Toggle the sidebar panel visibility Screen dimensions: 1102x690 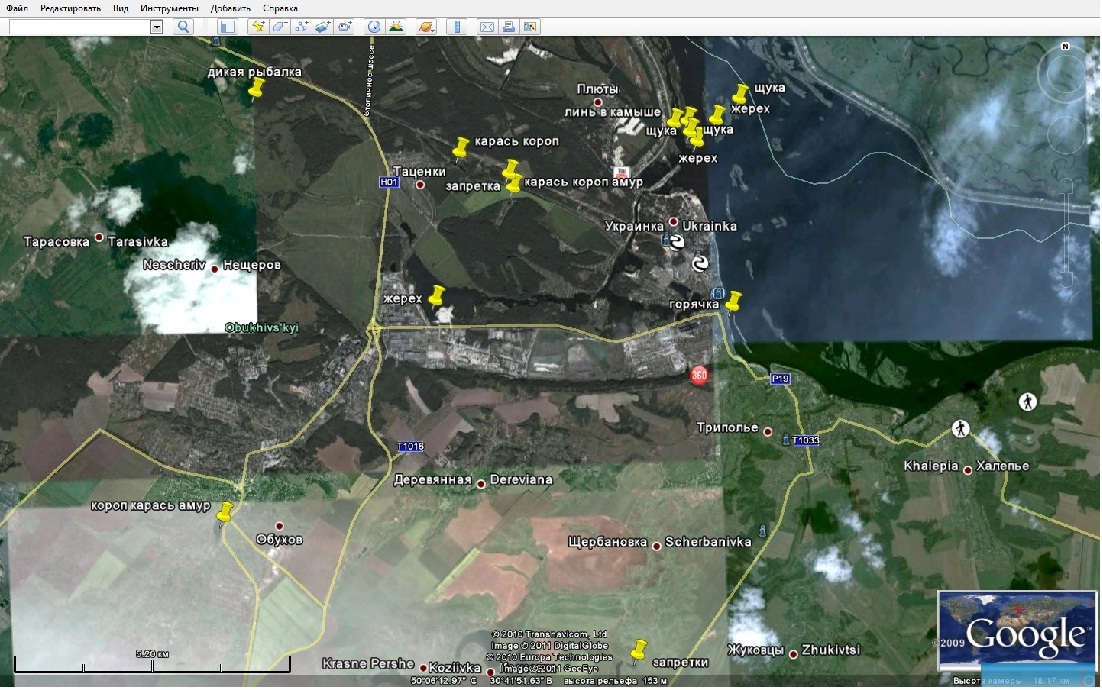point(228,27)
